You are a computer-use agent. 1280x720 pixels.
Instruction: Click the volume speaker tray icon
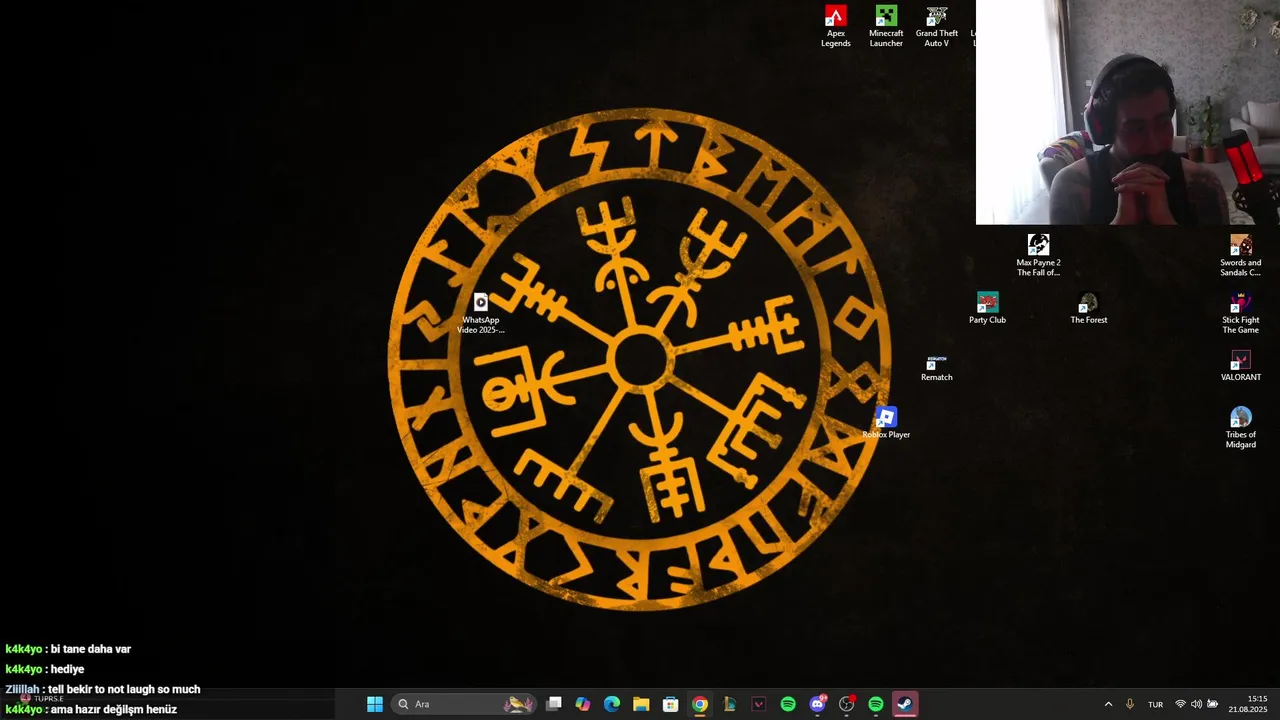coord(1196,704)
